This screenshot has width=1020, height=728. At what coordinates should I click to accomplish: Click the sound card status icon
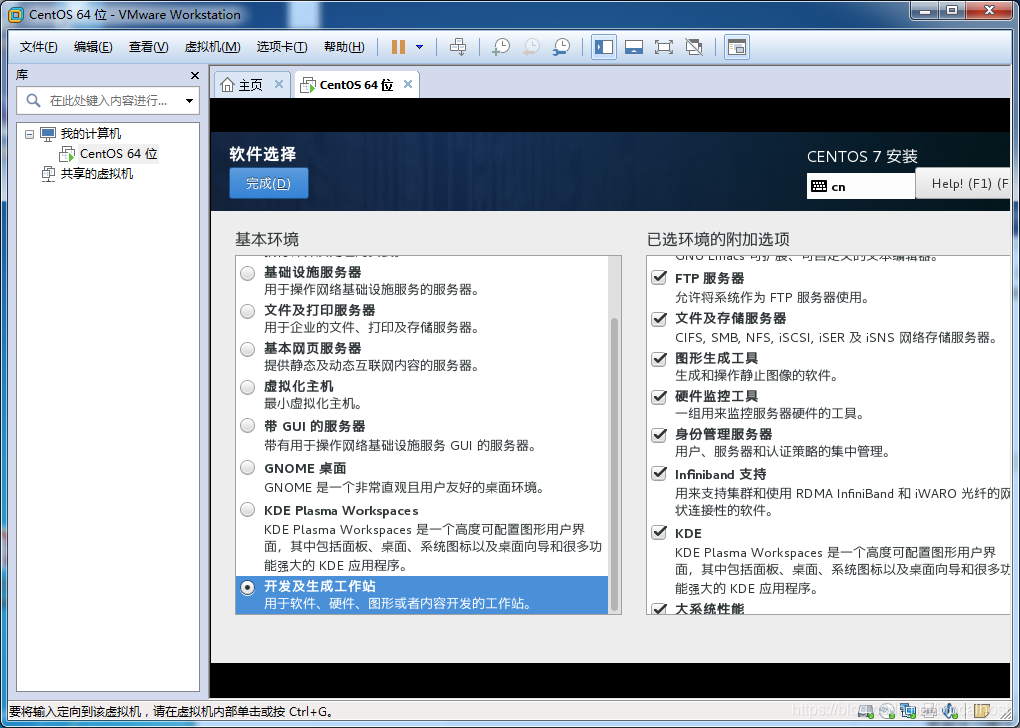[x=950, y=710]
